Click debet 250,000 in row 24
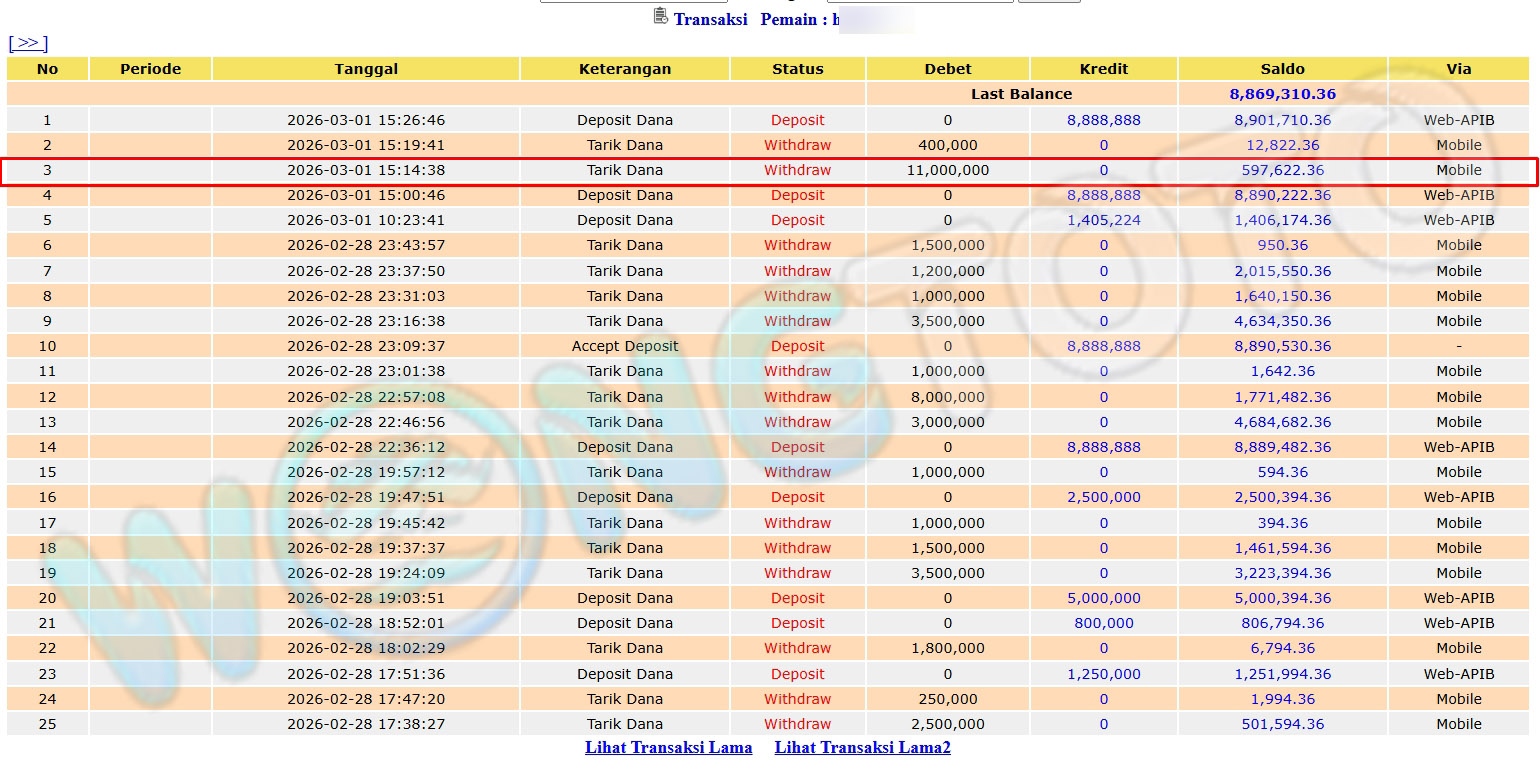The height and width of the screenshot is (775, 1540). pos(947,699)
